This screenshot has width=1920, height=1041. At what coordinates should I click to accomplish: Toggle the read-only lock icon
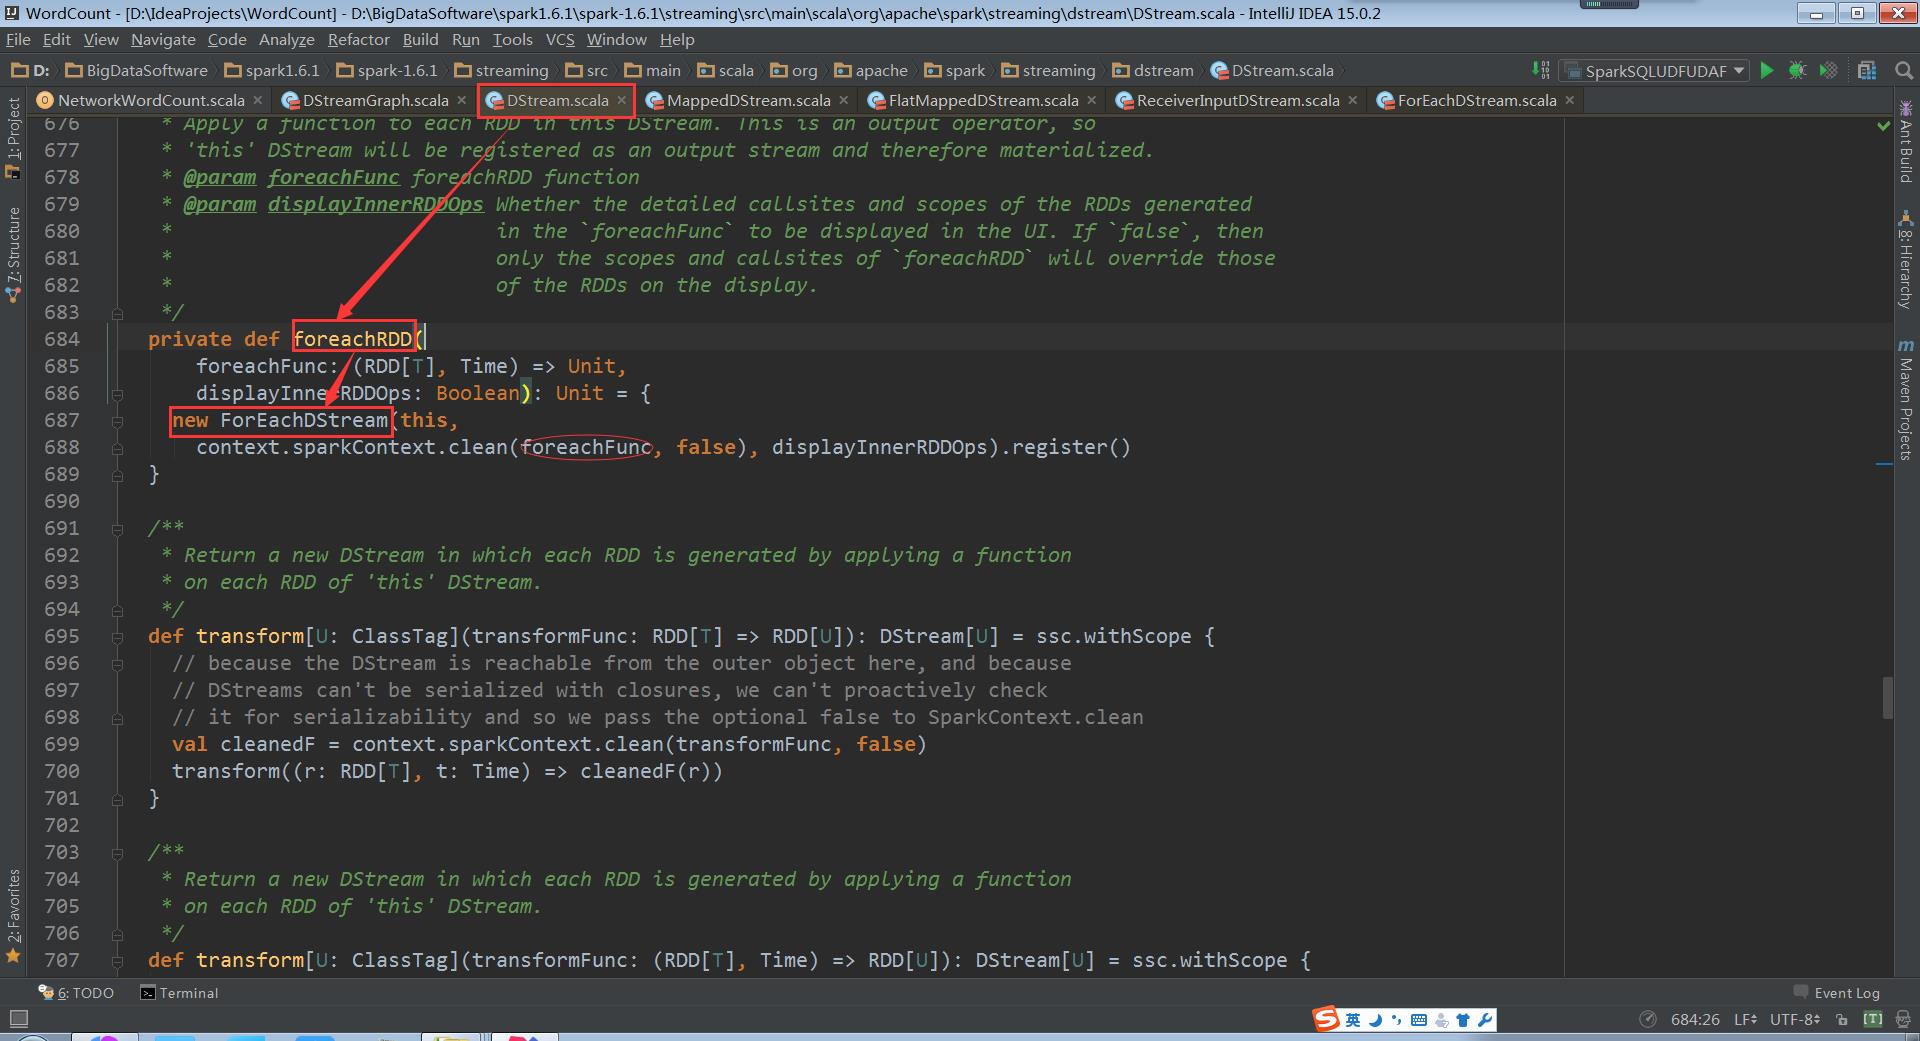(x=1842, y=1019)
